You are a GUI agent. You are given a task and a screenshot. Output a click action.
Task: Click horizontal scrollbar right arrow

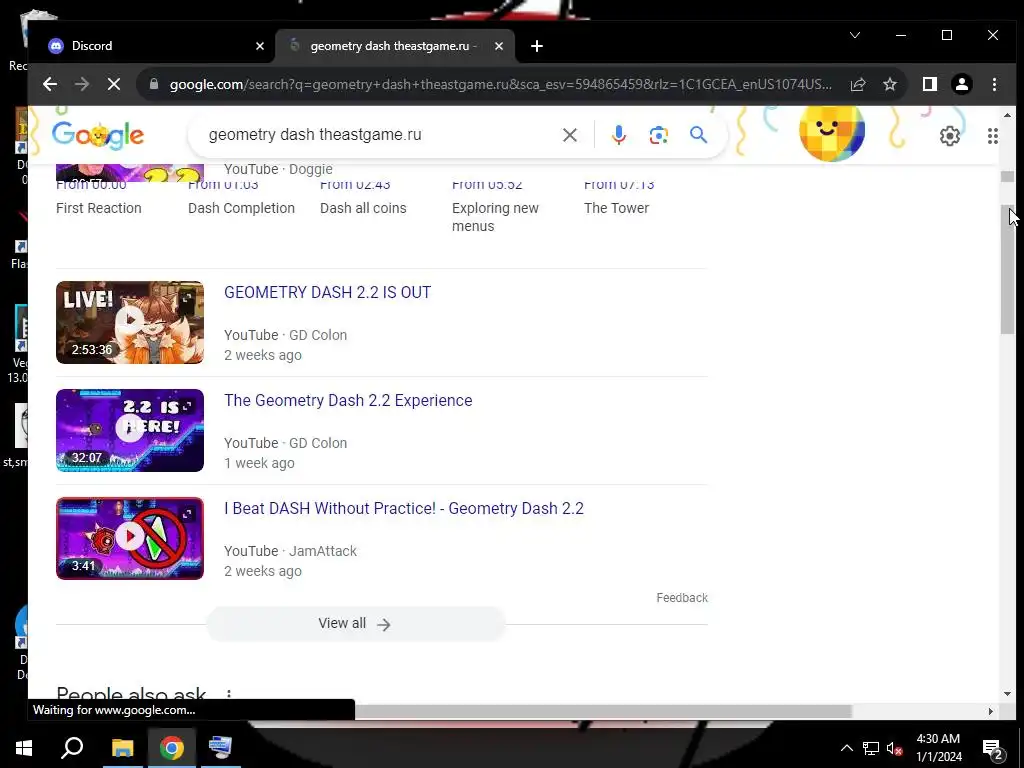(990, 711)
